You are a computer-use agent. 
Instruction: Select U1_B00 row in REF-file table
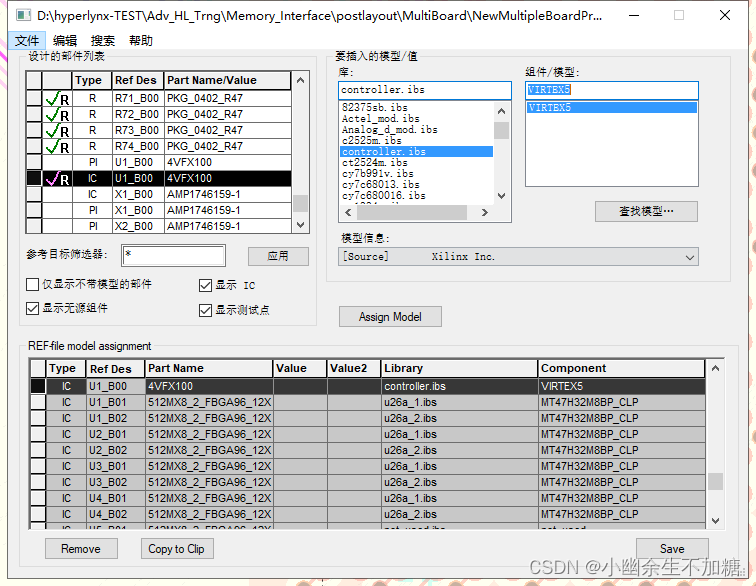click(x=367, y=386)
